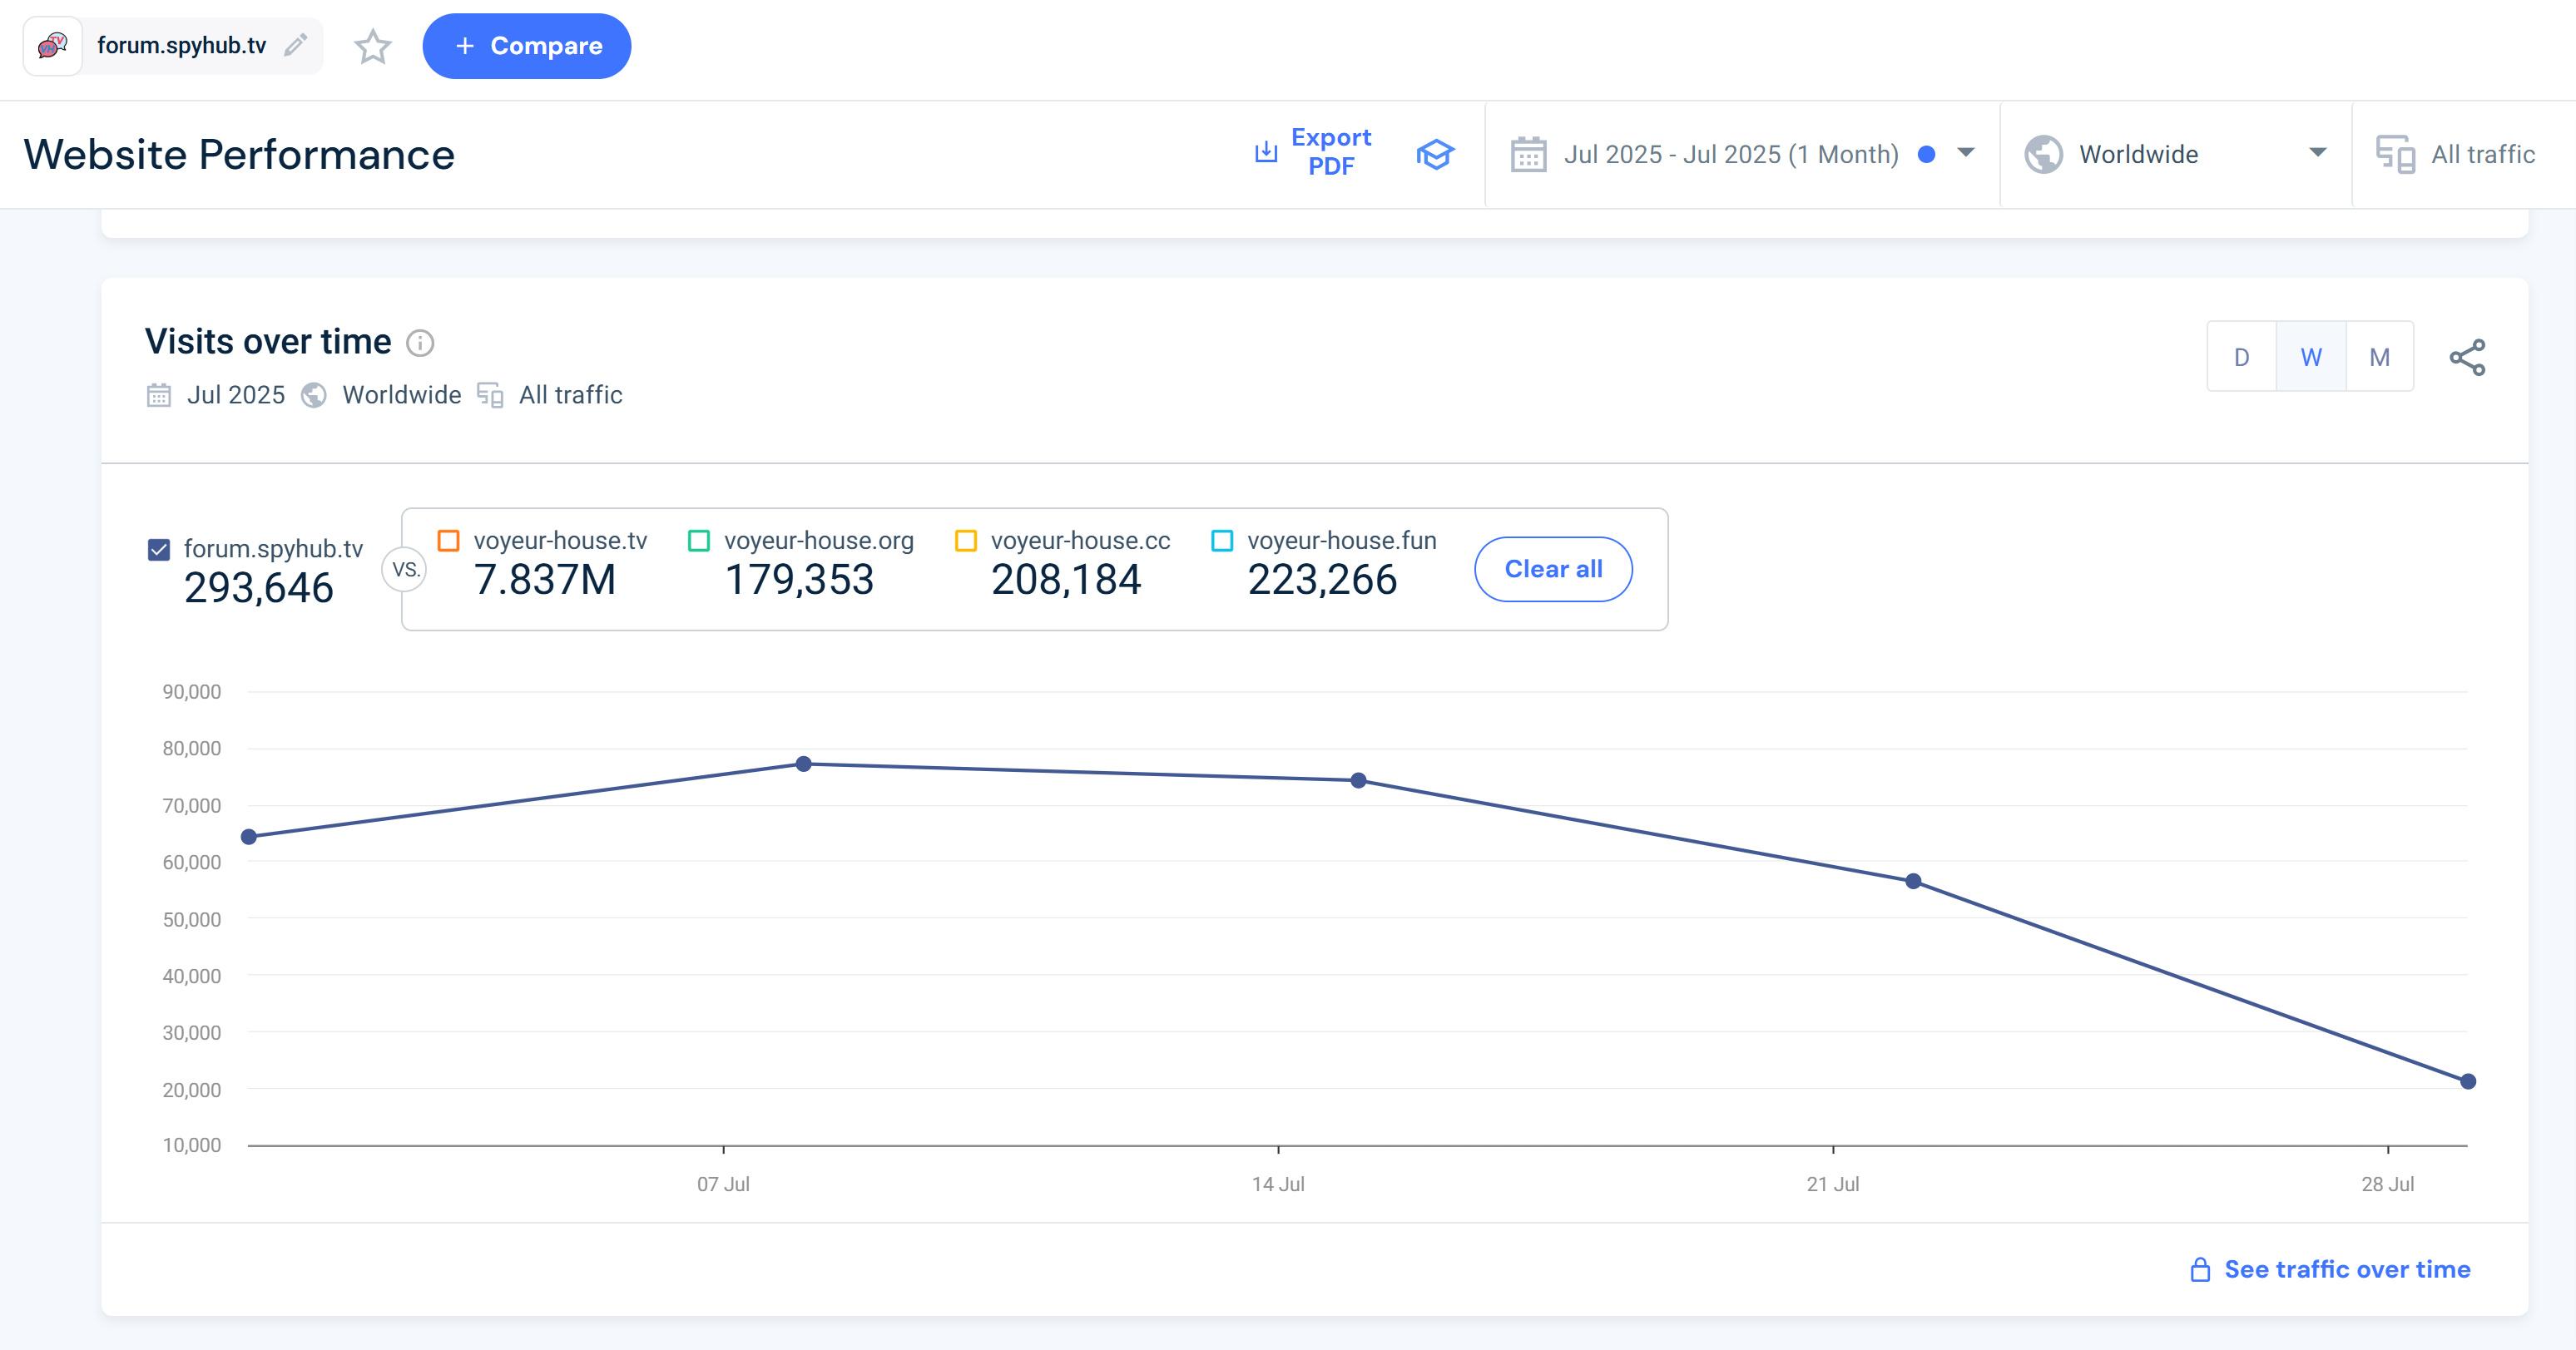The width and height of the screenshot is (2576, 1350).
Task: Uncheck the forum.spyhub.tv checkbox
Action: [x=159, y=549]
